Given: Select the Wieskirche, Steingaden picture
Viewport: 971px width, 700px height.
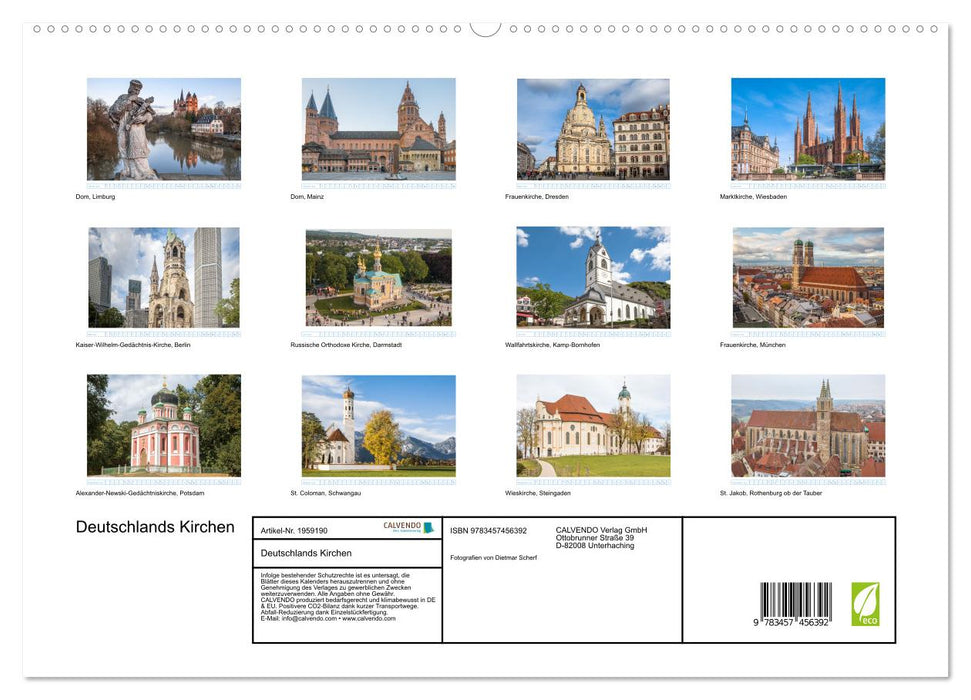Looking at the screenshot, I should pos(592,426).
